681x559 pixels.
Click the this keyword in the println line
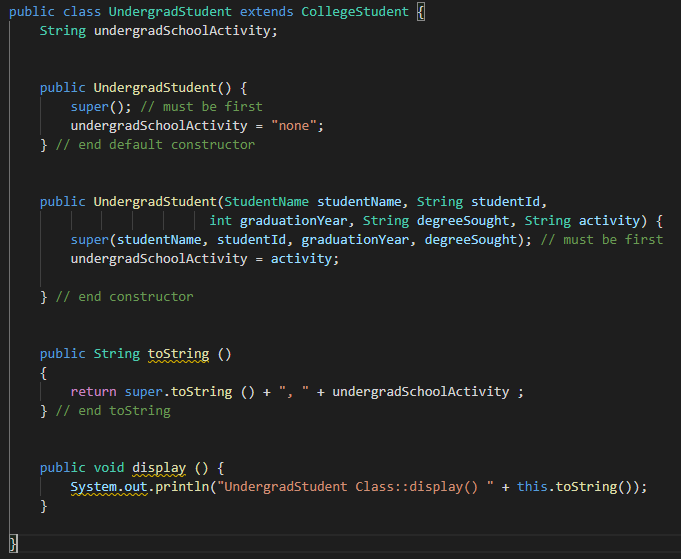532,487
